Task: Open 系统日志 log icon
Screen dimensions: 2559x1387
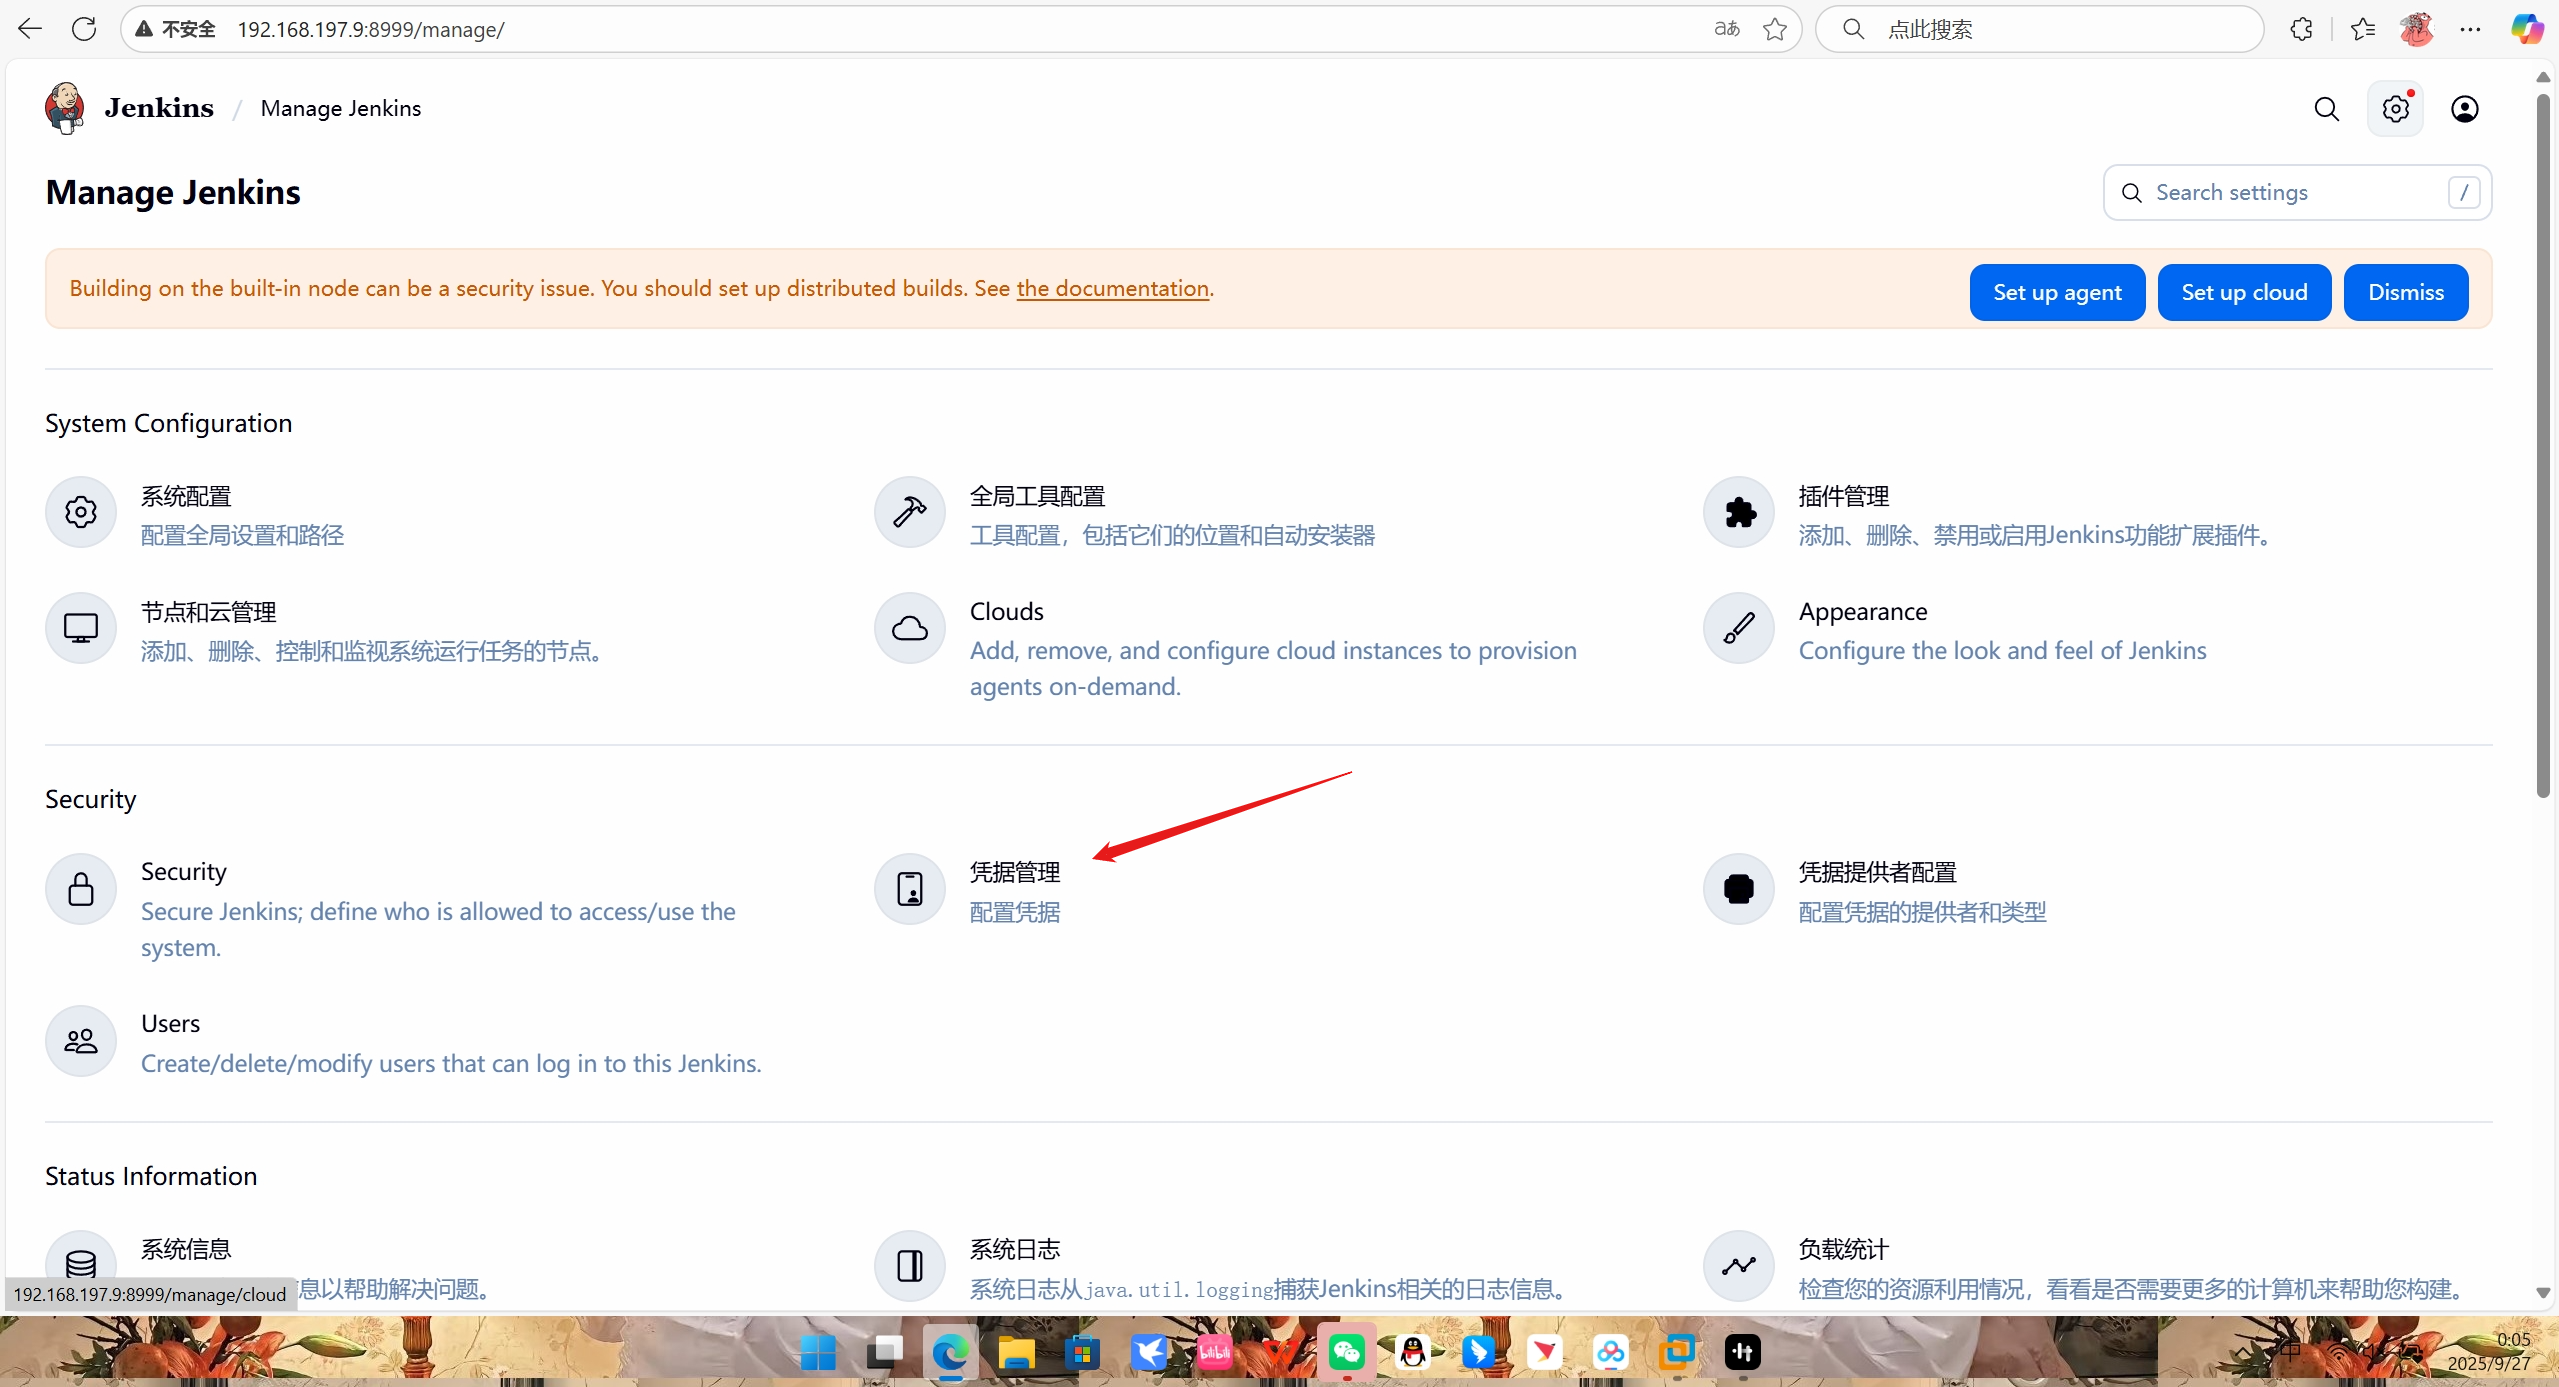Action: tap(910, 1266)
